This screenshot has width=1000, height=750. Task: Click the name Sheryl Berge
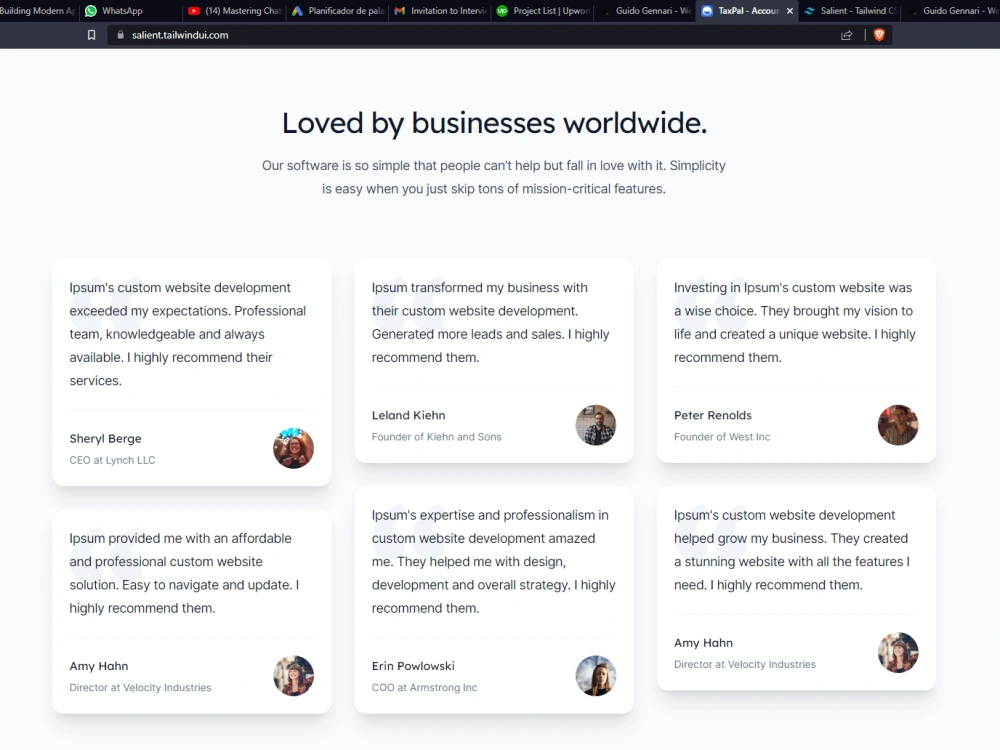click(105, 439)
